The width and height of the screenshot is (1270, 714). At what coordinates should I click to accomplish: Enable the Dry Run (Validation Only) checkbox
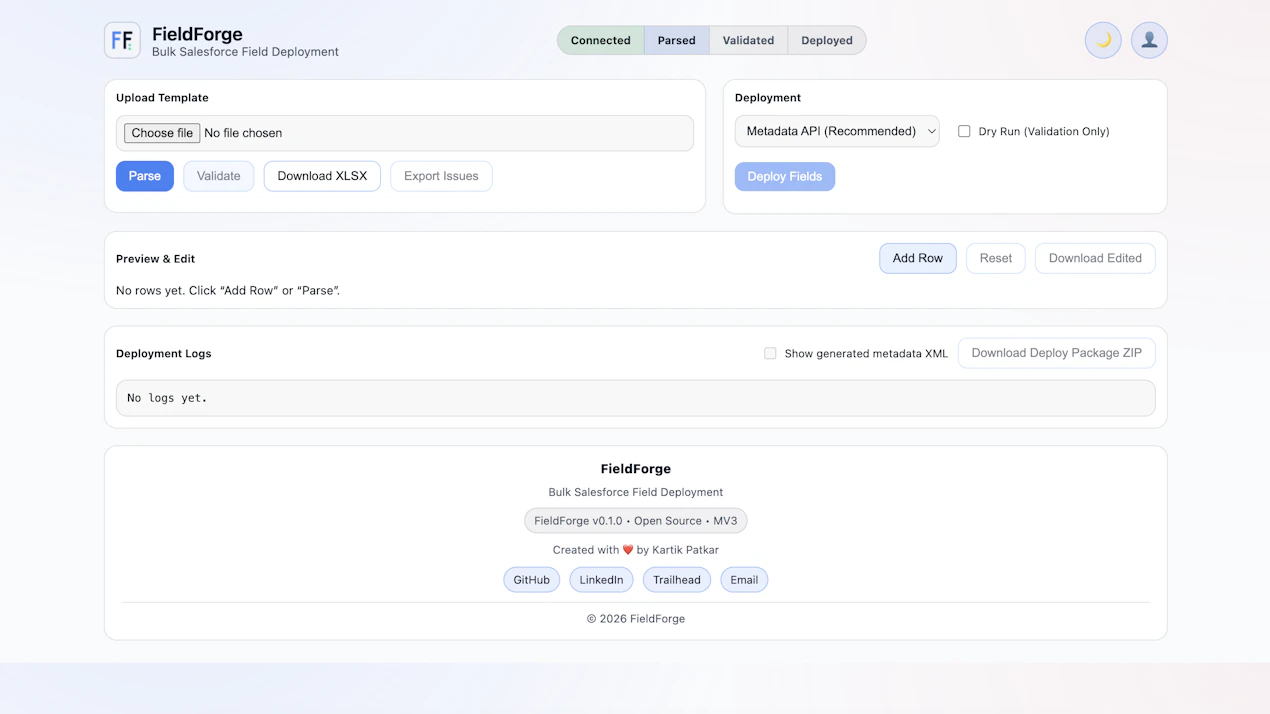point(964,131)
